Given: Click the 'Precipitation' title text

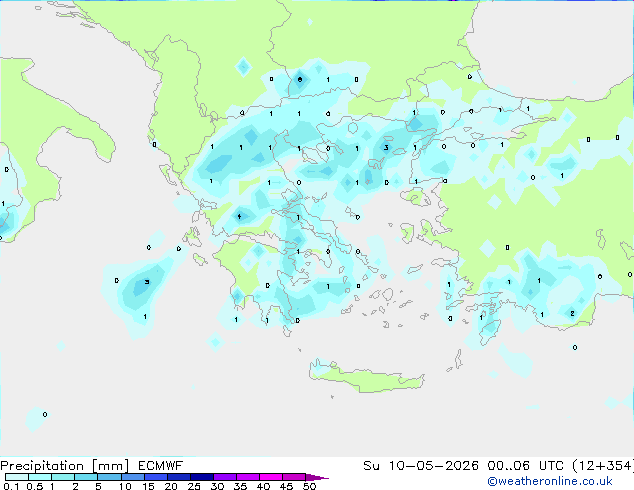Looking at the screenshot, I should pyautogui.click(x=42, y=466).
